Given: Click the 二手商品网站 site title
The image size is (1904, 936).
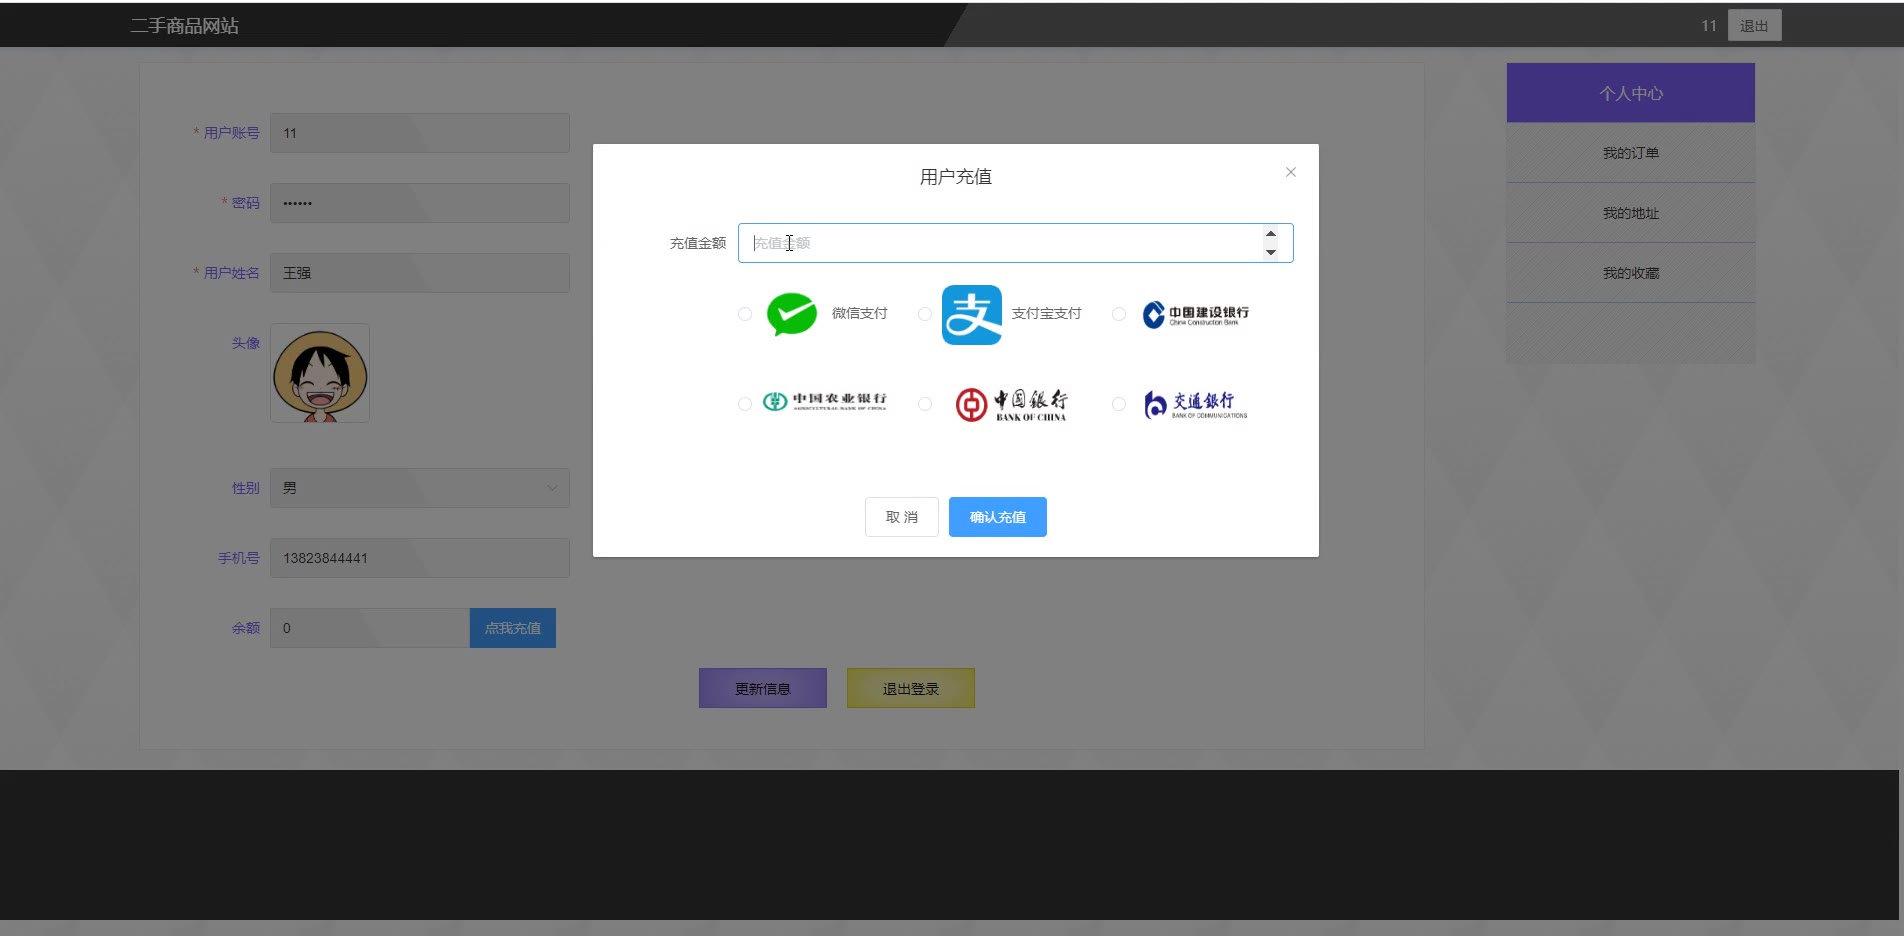Looking at the screenshot, I should tap(185, 26).
